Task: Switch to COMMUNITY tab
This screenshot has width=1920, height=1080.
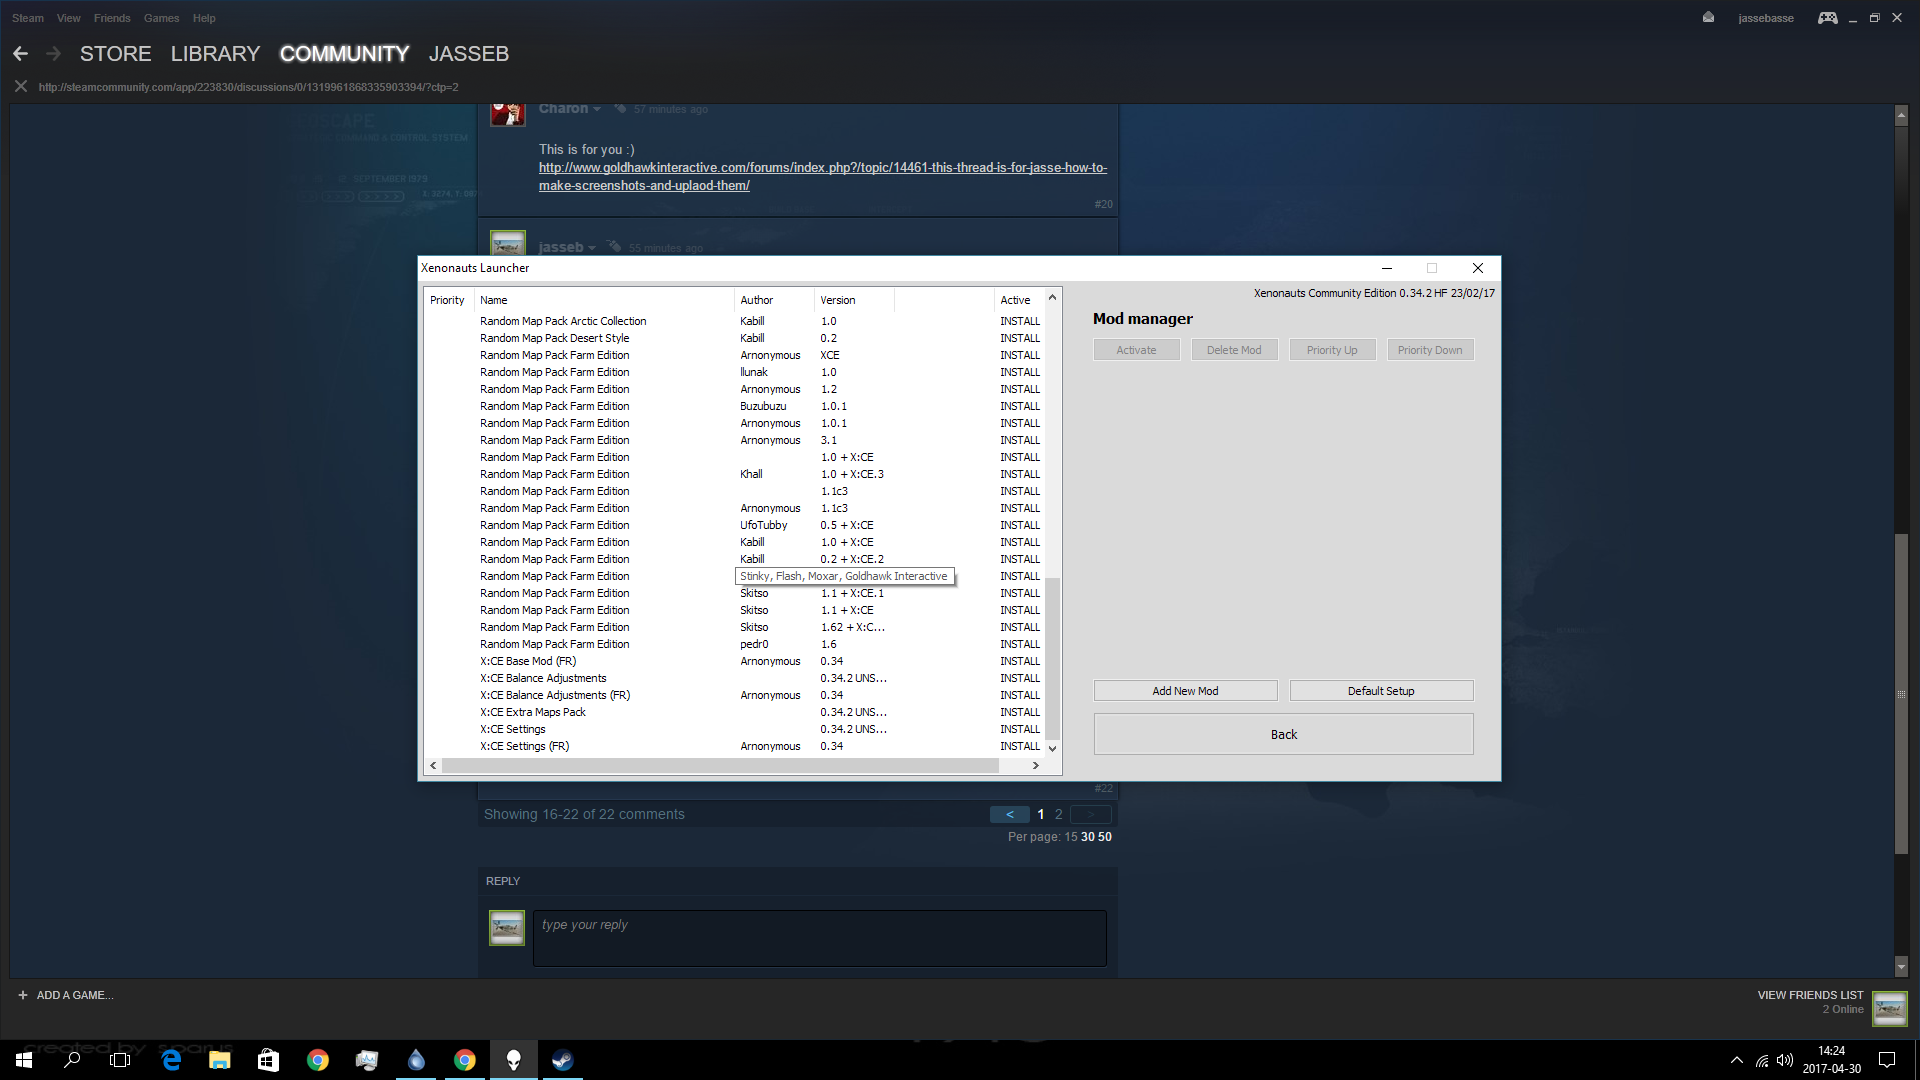Action: [x=344, y=54]
